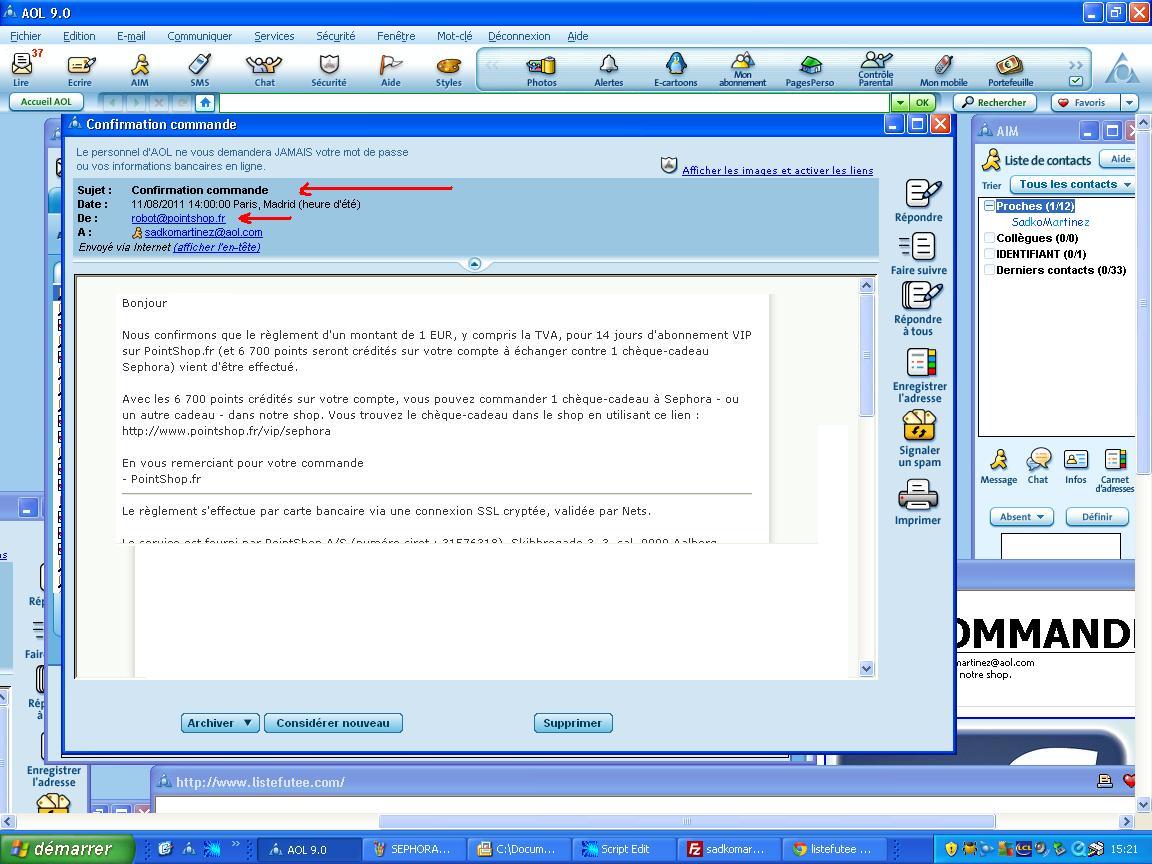Screen dimensions: 1152x864
Task: Toggle the Derniers contacts group box
Action: (989, 270)
